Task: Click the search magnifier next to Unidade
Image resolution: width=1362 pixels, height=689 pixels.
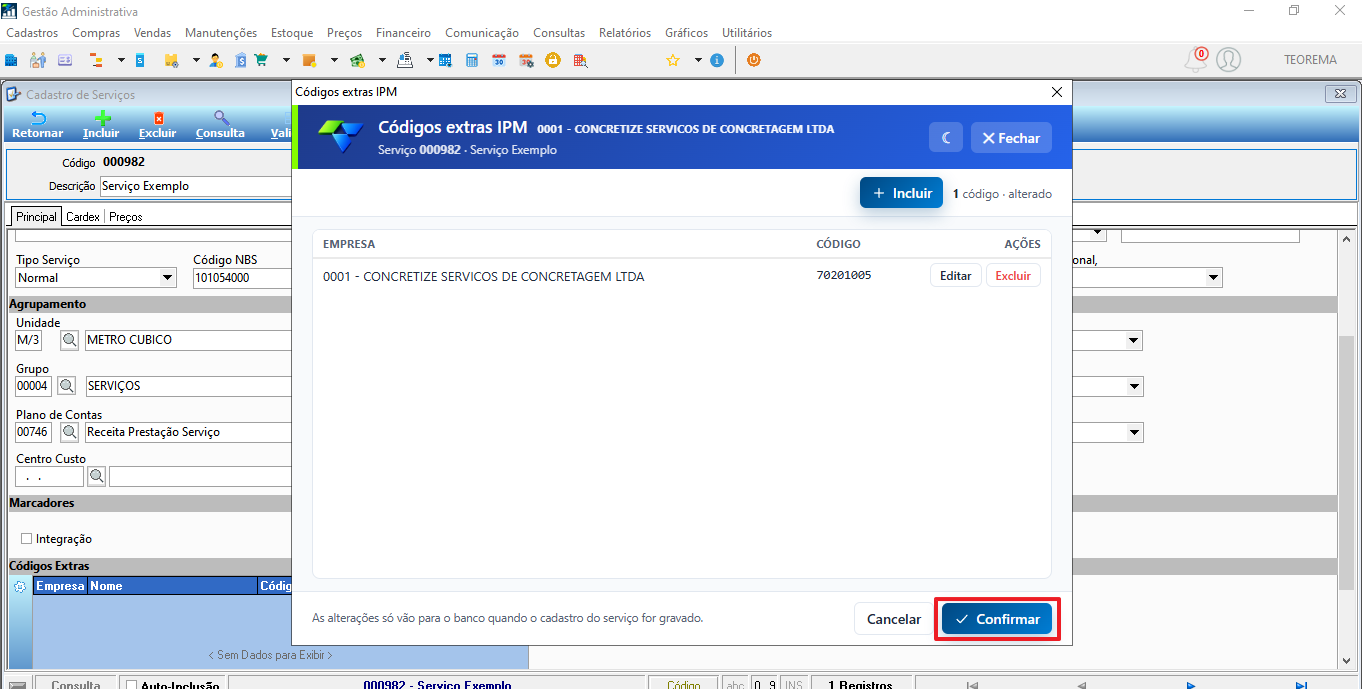Action: coord(70,340)
